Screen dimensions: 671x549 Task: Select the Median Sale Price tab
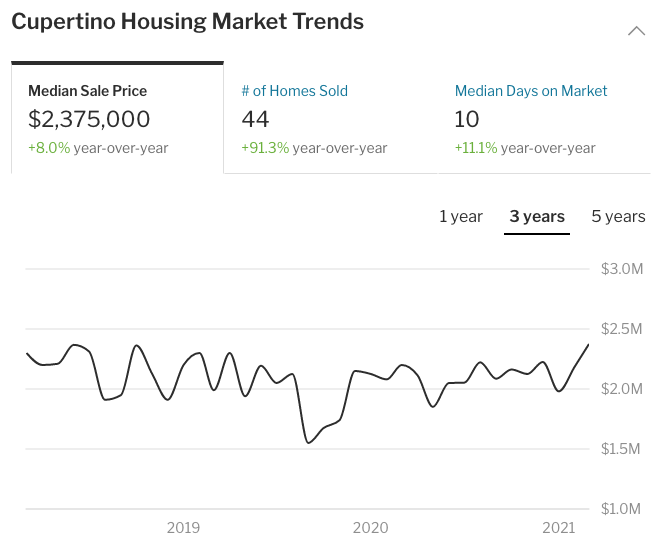coord(88,91)
